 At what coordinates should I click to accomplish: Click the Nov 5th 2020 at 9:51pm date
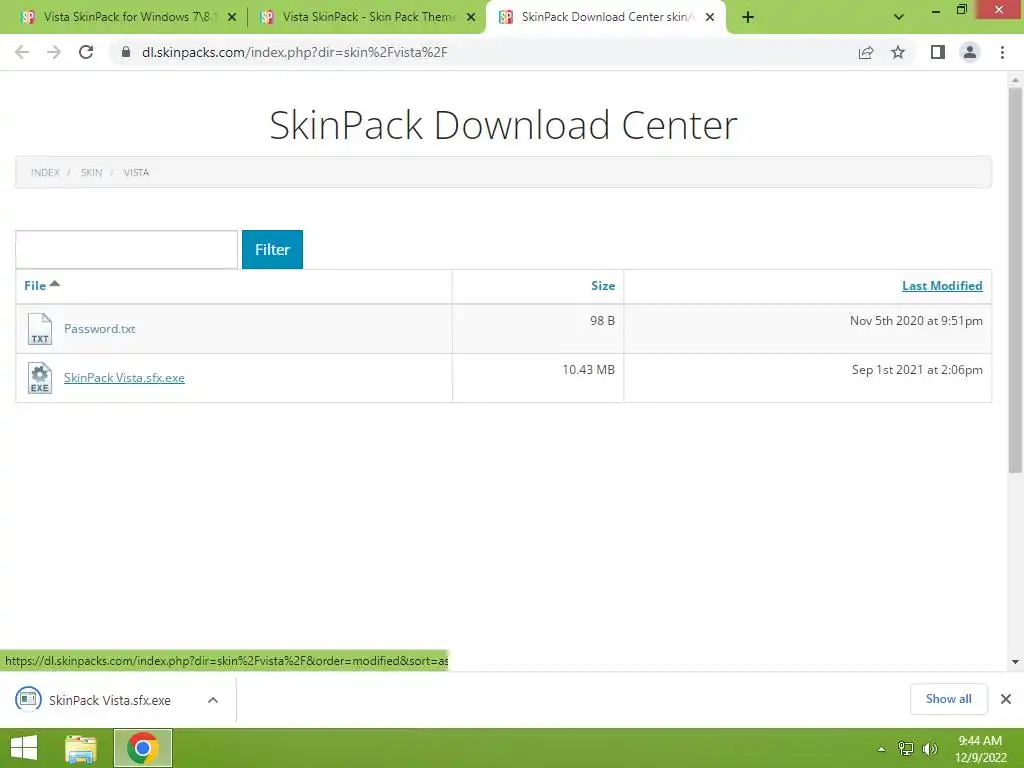[x=916, y=321]
